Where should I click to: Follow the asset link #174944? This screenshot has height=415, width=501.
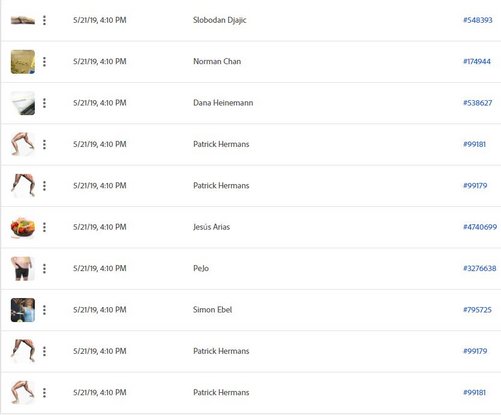[x=477, y=61]
